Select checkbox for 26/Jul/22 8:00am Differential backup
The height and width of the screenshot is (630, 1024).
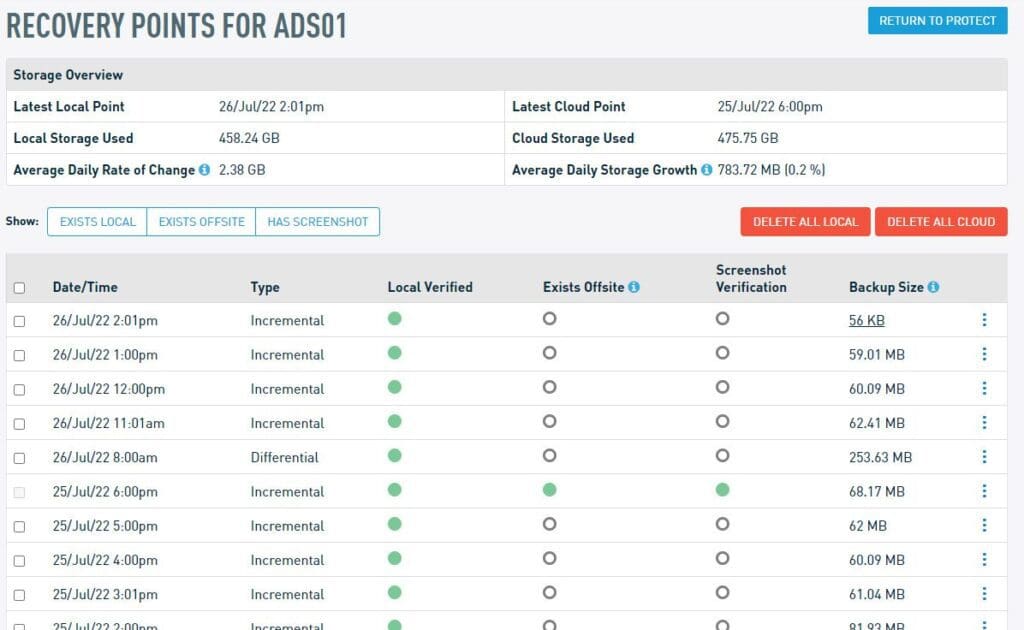pos(20,458)
